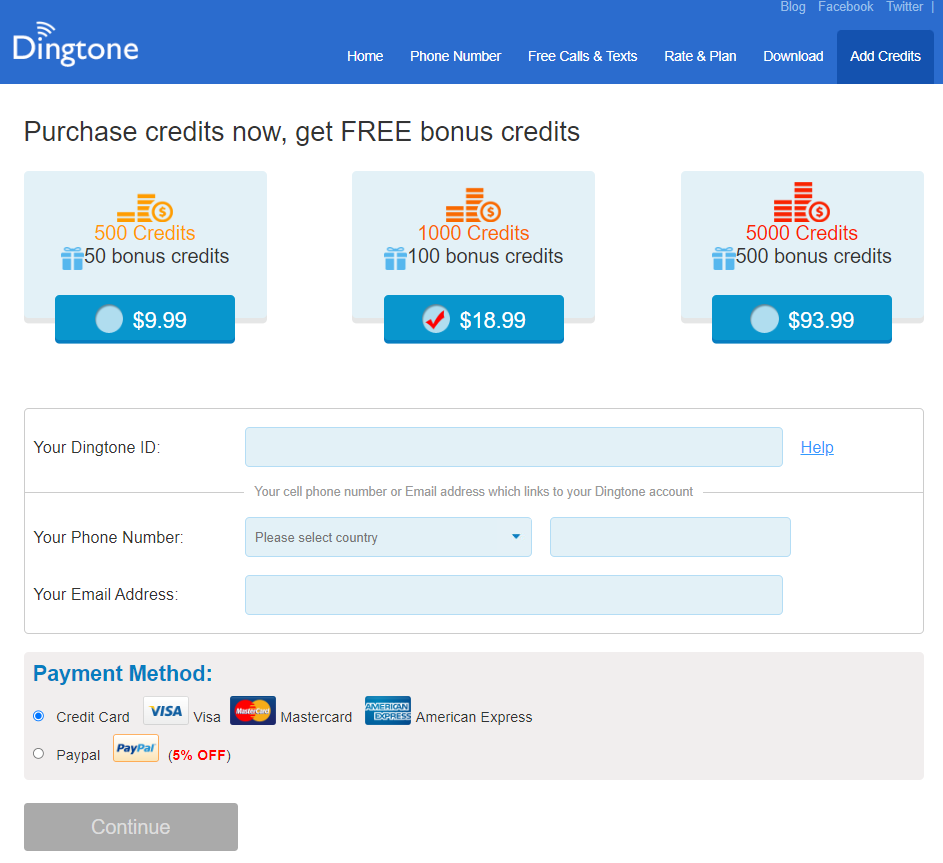
Task: Click gift icon beside 500 bonus credits
Action: pyautogui.click(x=723, y=259)
